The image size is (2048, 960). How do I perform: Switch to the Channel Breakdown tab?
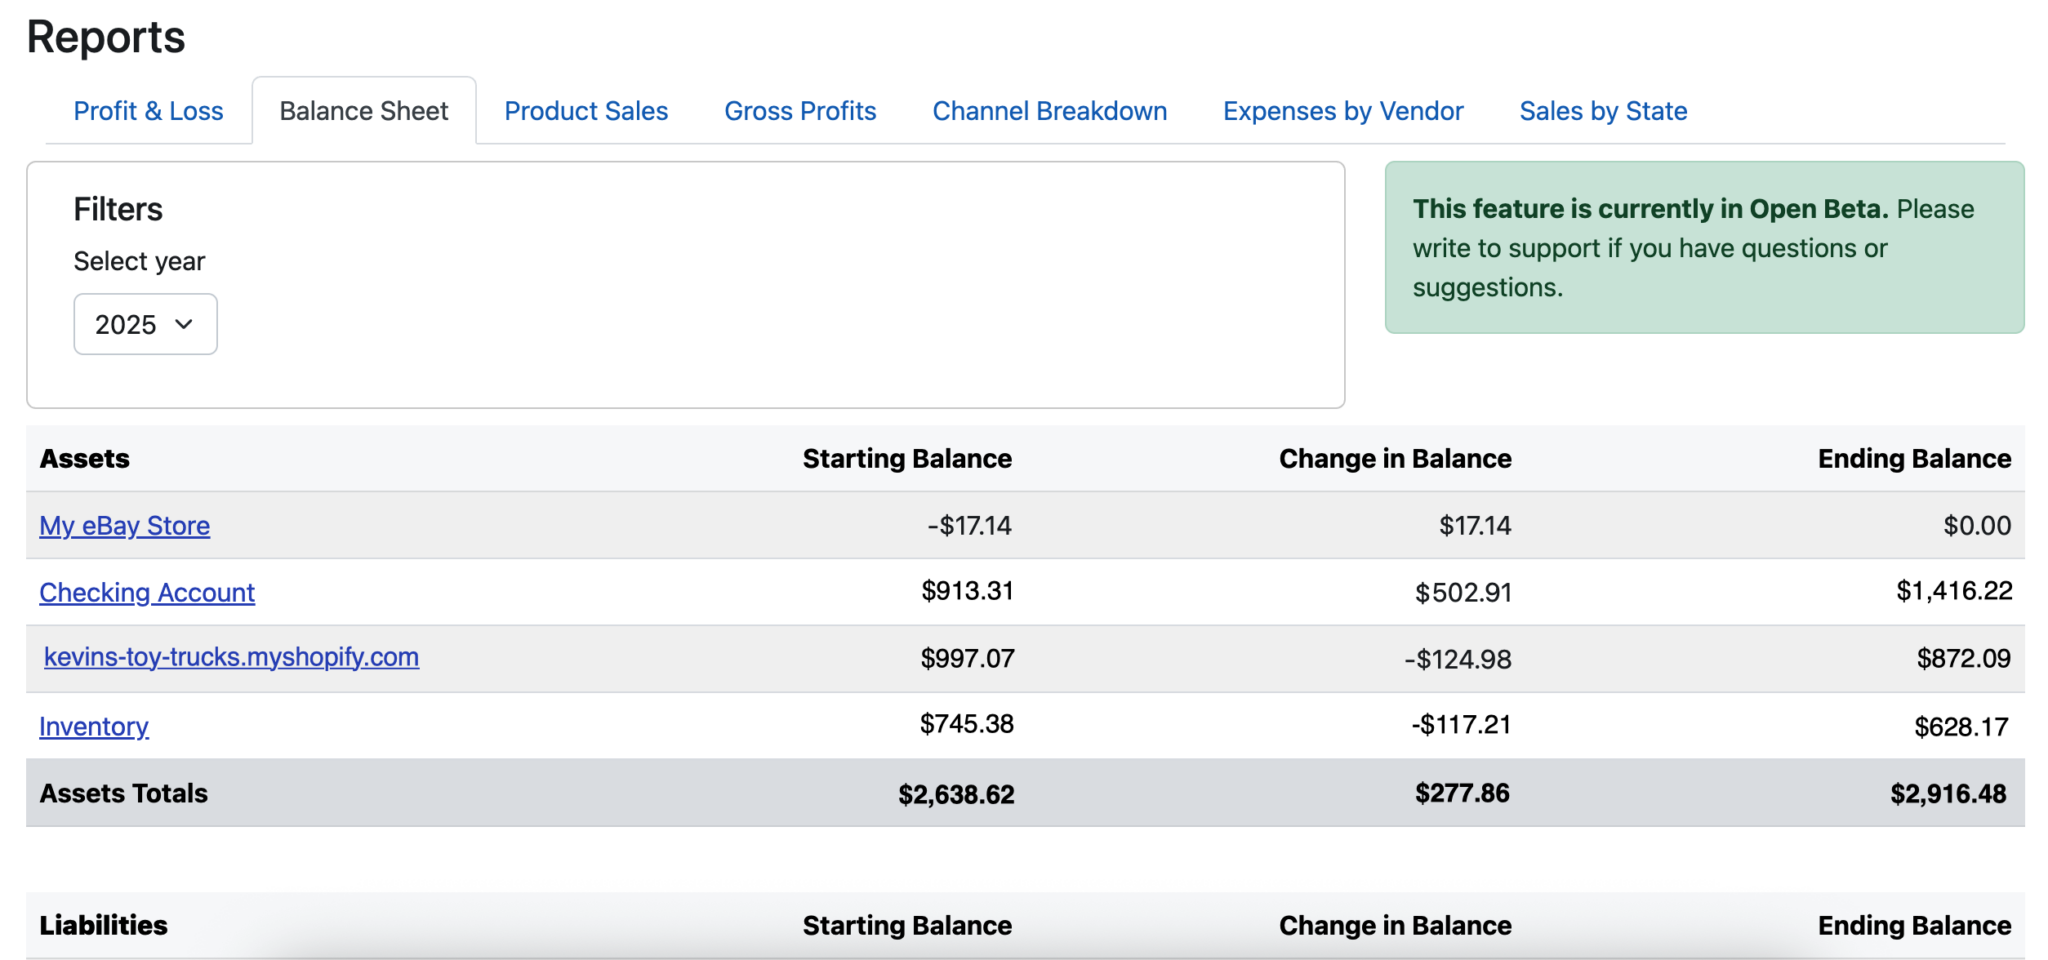[x=1049, y=111]
